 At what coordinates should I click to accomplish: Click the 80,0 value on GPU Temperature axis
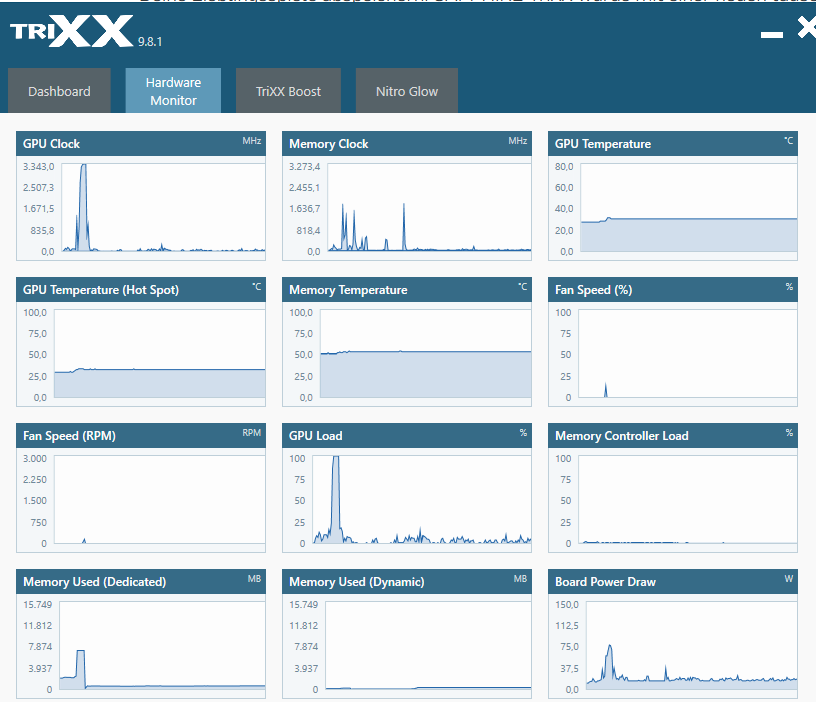tap(564, 167)
